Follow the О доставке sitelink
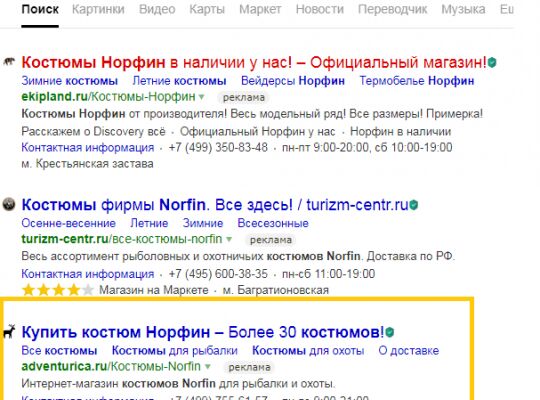 pyautogui.click(x=408, y=351)
